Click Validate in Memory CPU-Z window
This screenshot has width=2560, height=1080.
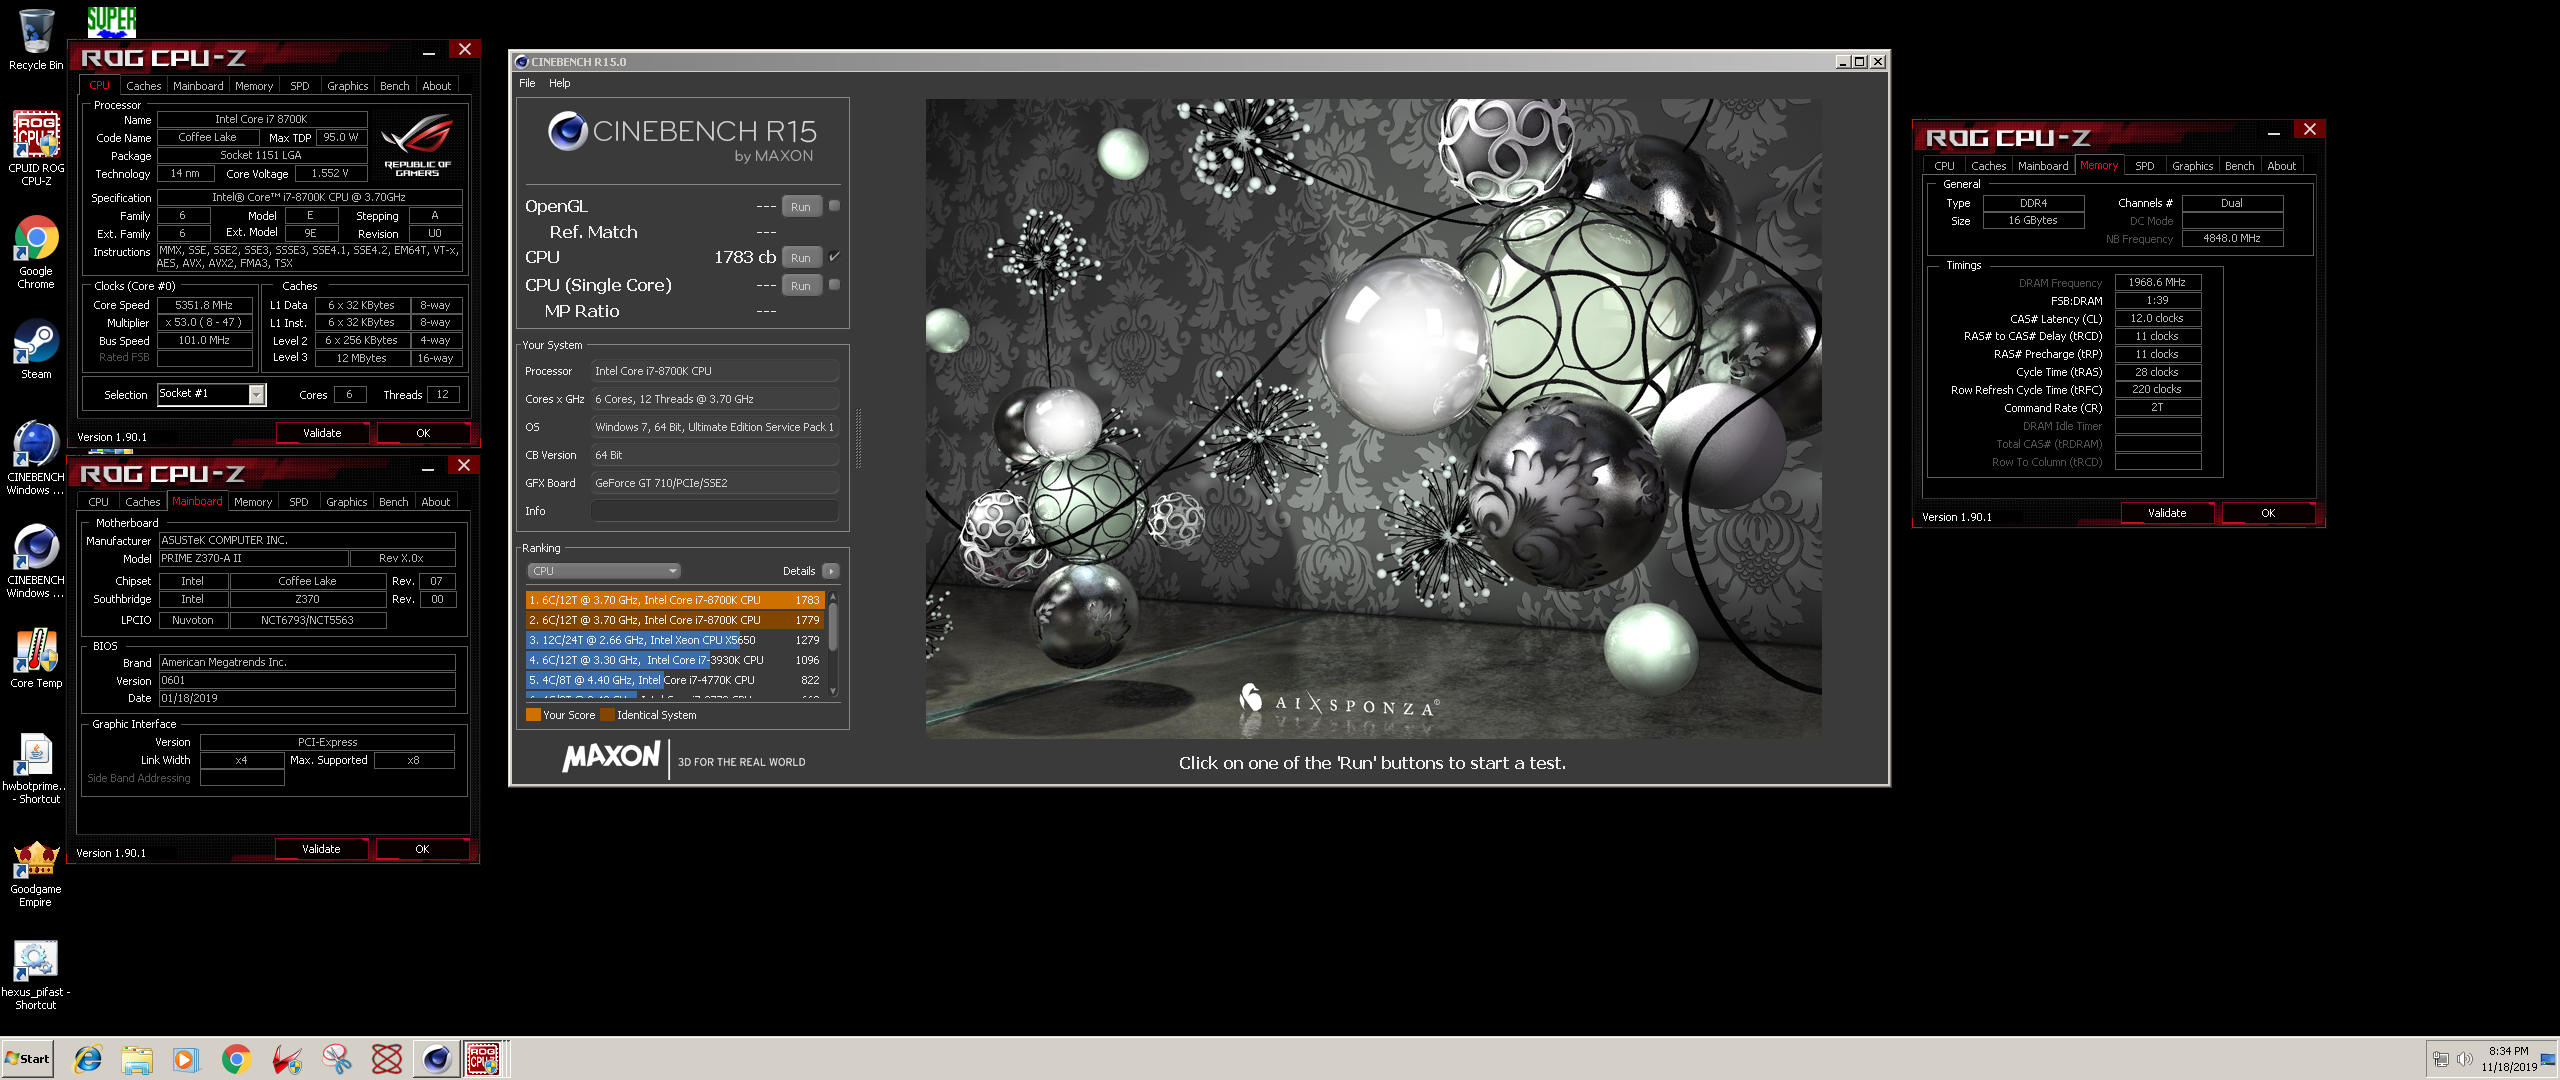(x=2167, y=513)
